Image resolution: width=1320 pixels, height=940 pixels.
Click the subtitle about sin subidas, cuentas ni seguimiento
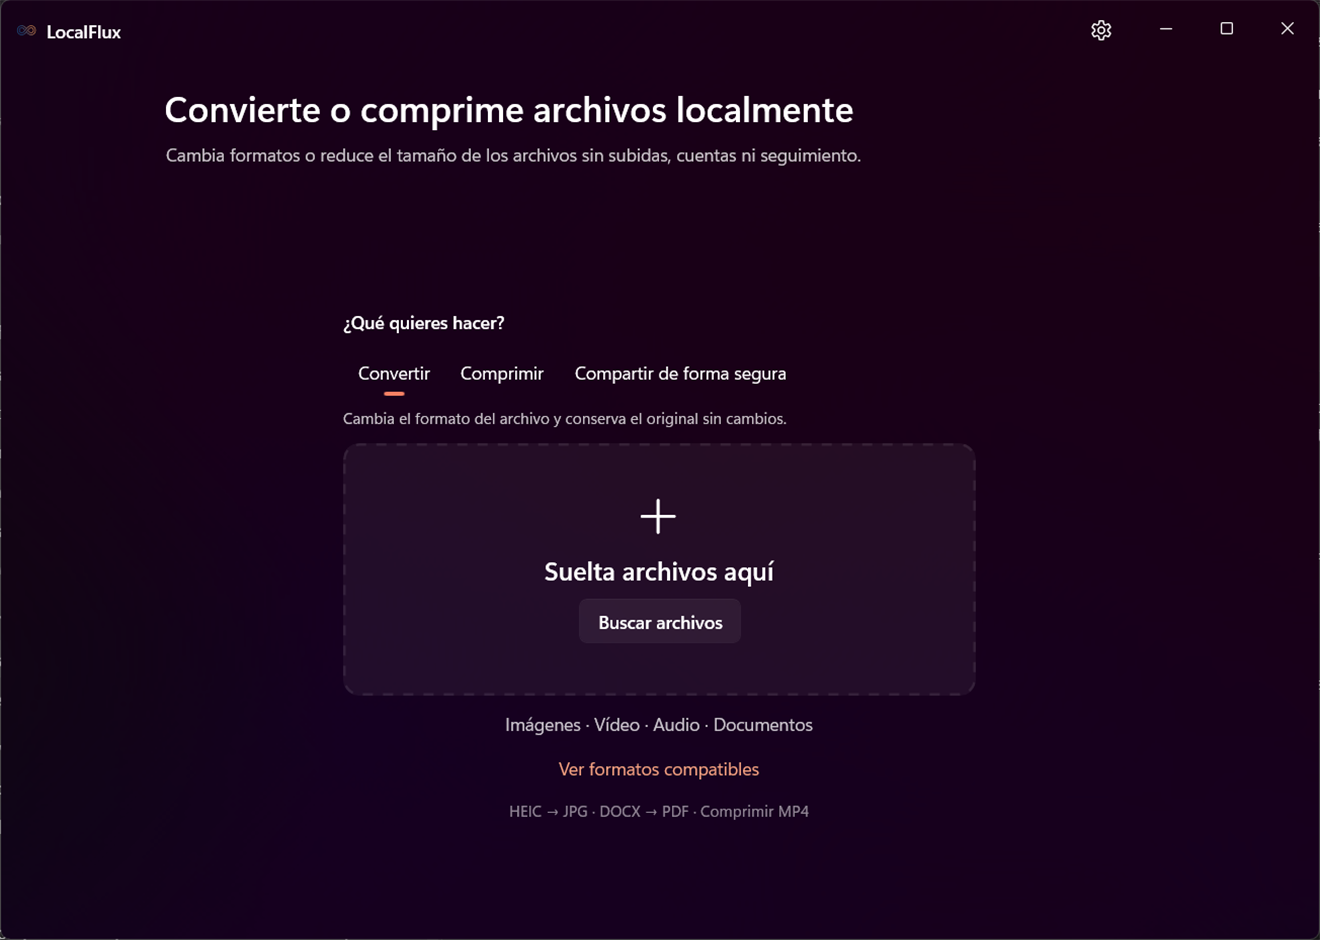(x=513, y=156)
